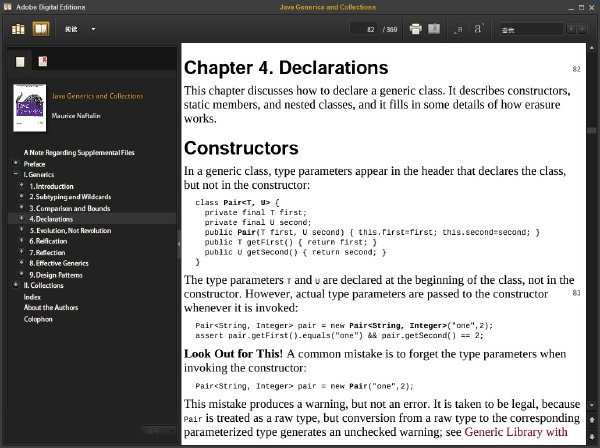Screen dimensions: 600x448
Task: Expand the II. Collections section
Action: click(x=16, y=285)
